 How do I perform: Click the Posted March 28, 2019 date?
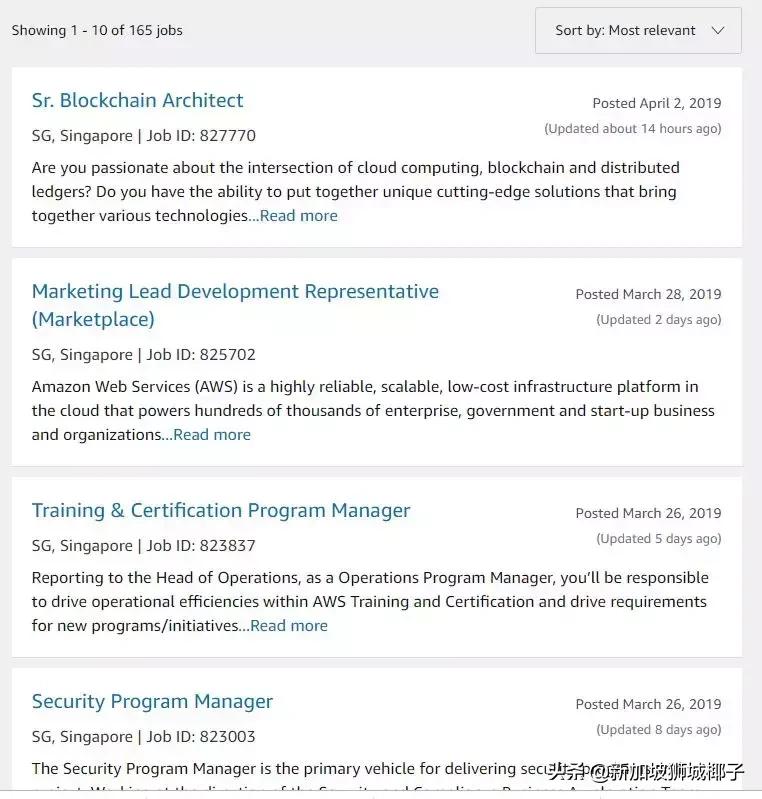click(648, 294)
